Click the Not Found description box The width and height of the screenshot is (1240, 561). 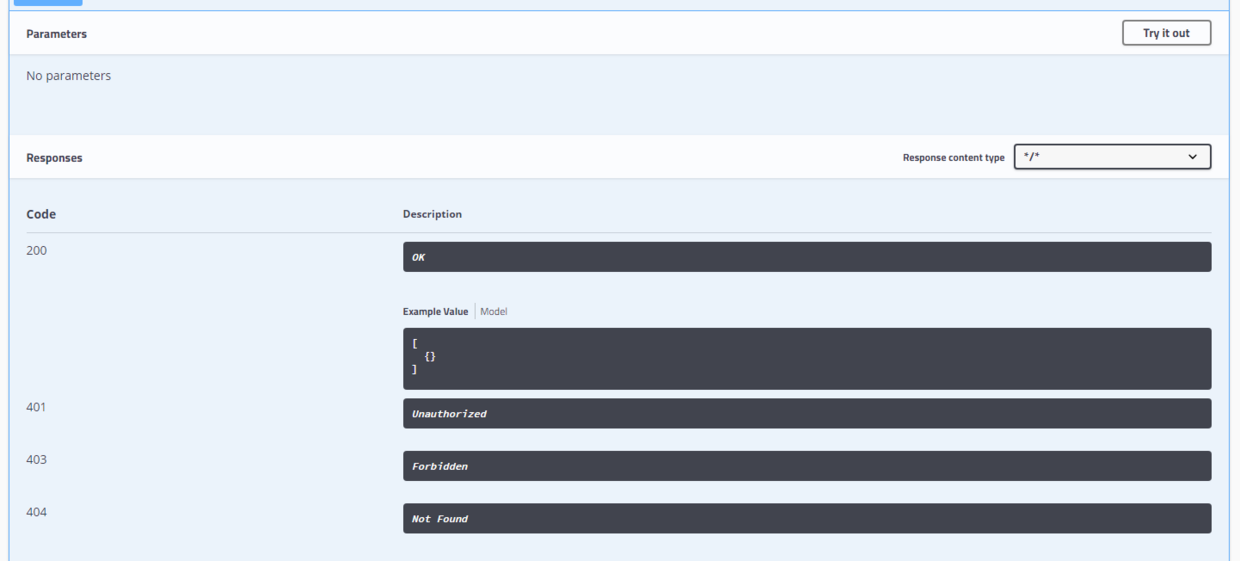tap(807, 518)
